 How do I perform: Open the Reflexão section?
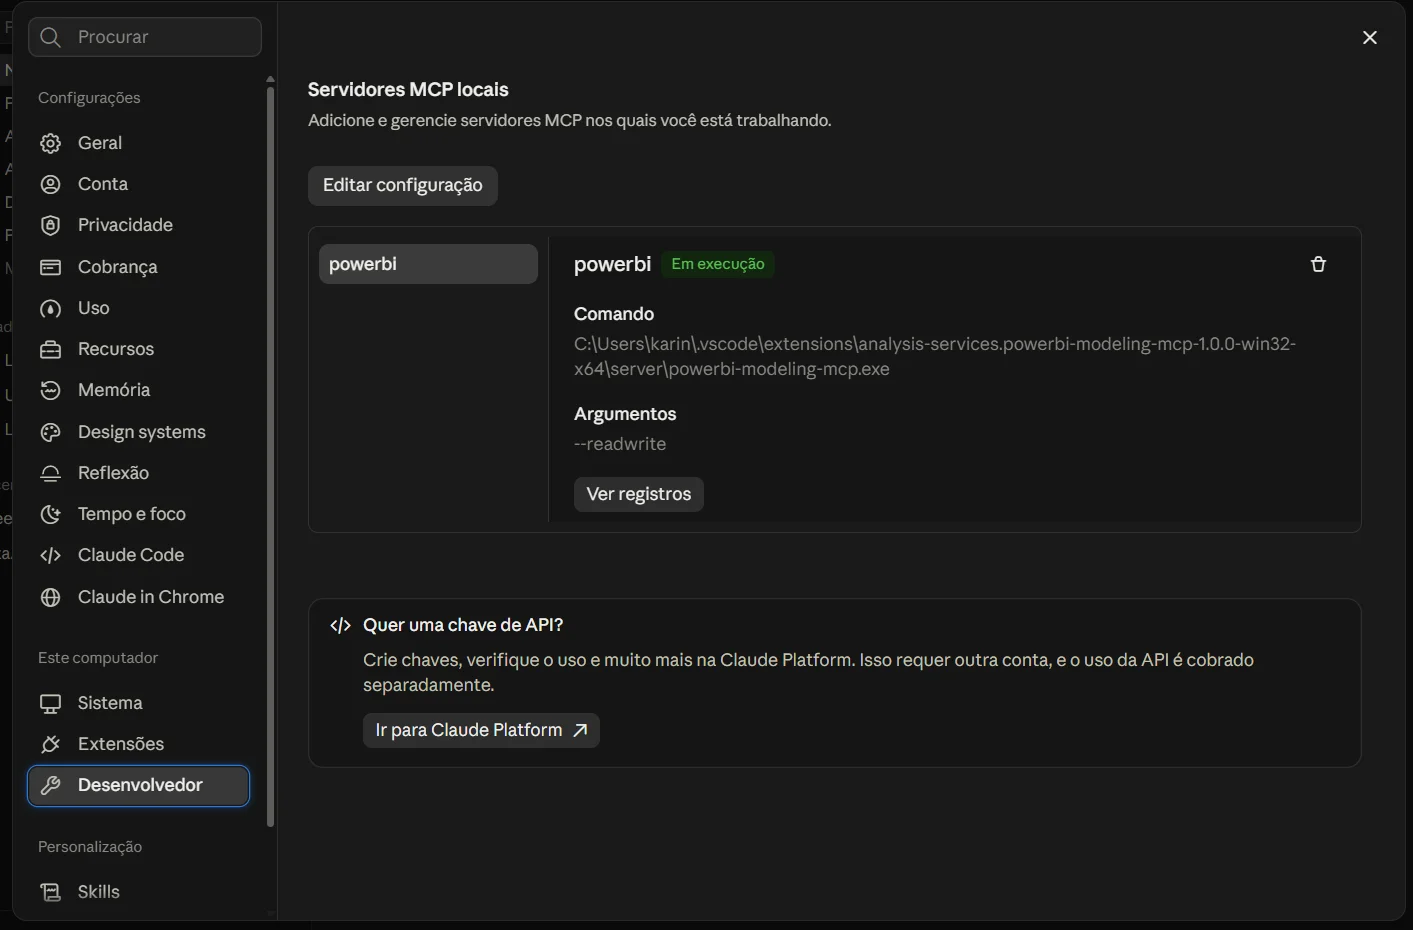pyautogui.click(x=138, y=473)
